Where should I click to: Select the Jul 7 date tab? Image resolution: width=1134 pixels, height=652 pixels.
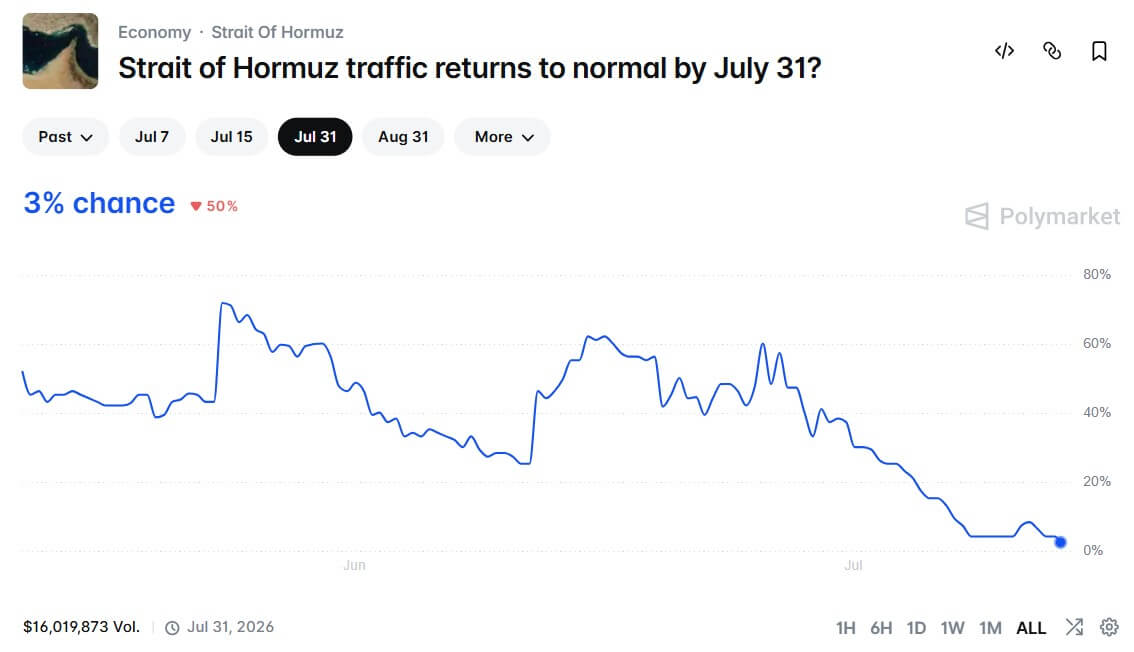(152, 137)
